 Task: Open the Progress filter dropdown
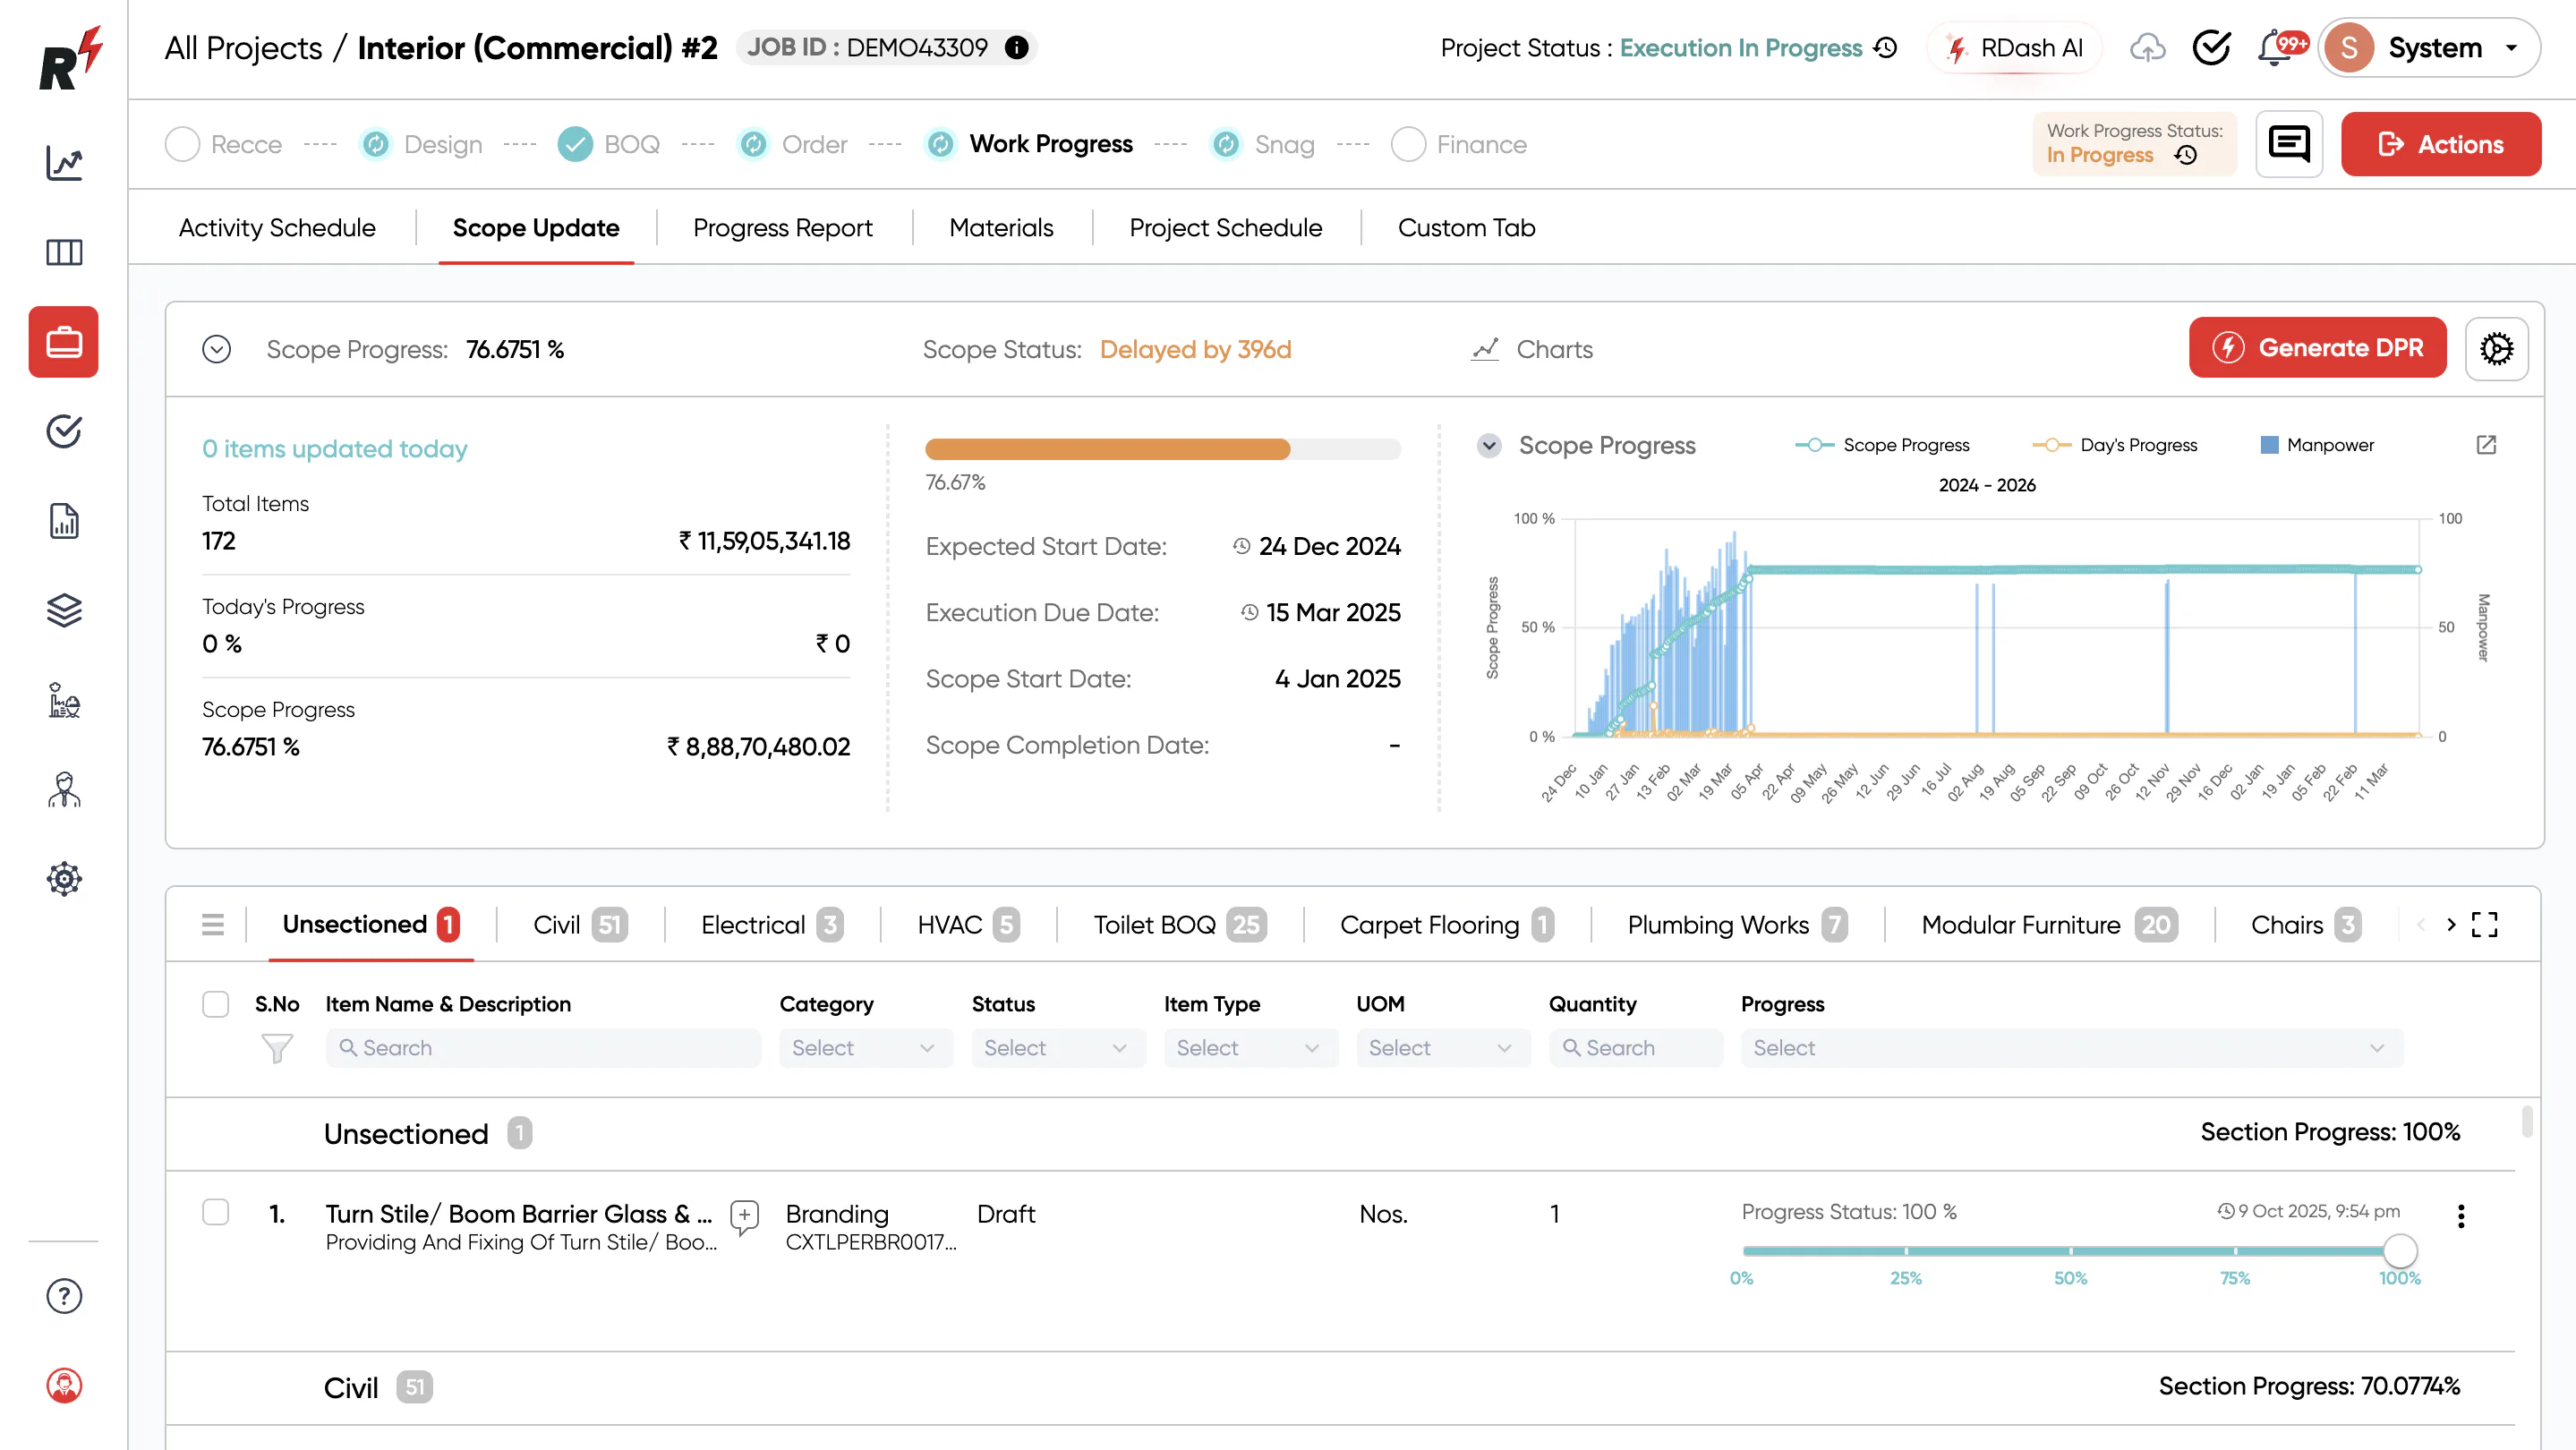pos(2071,1048)
